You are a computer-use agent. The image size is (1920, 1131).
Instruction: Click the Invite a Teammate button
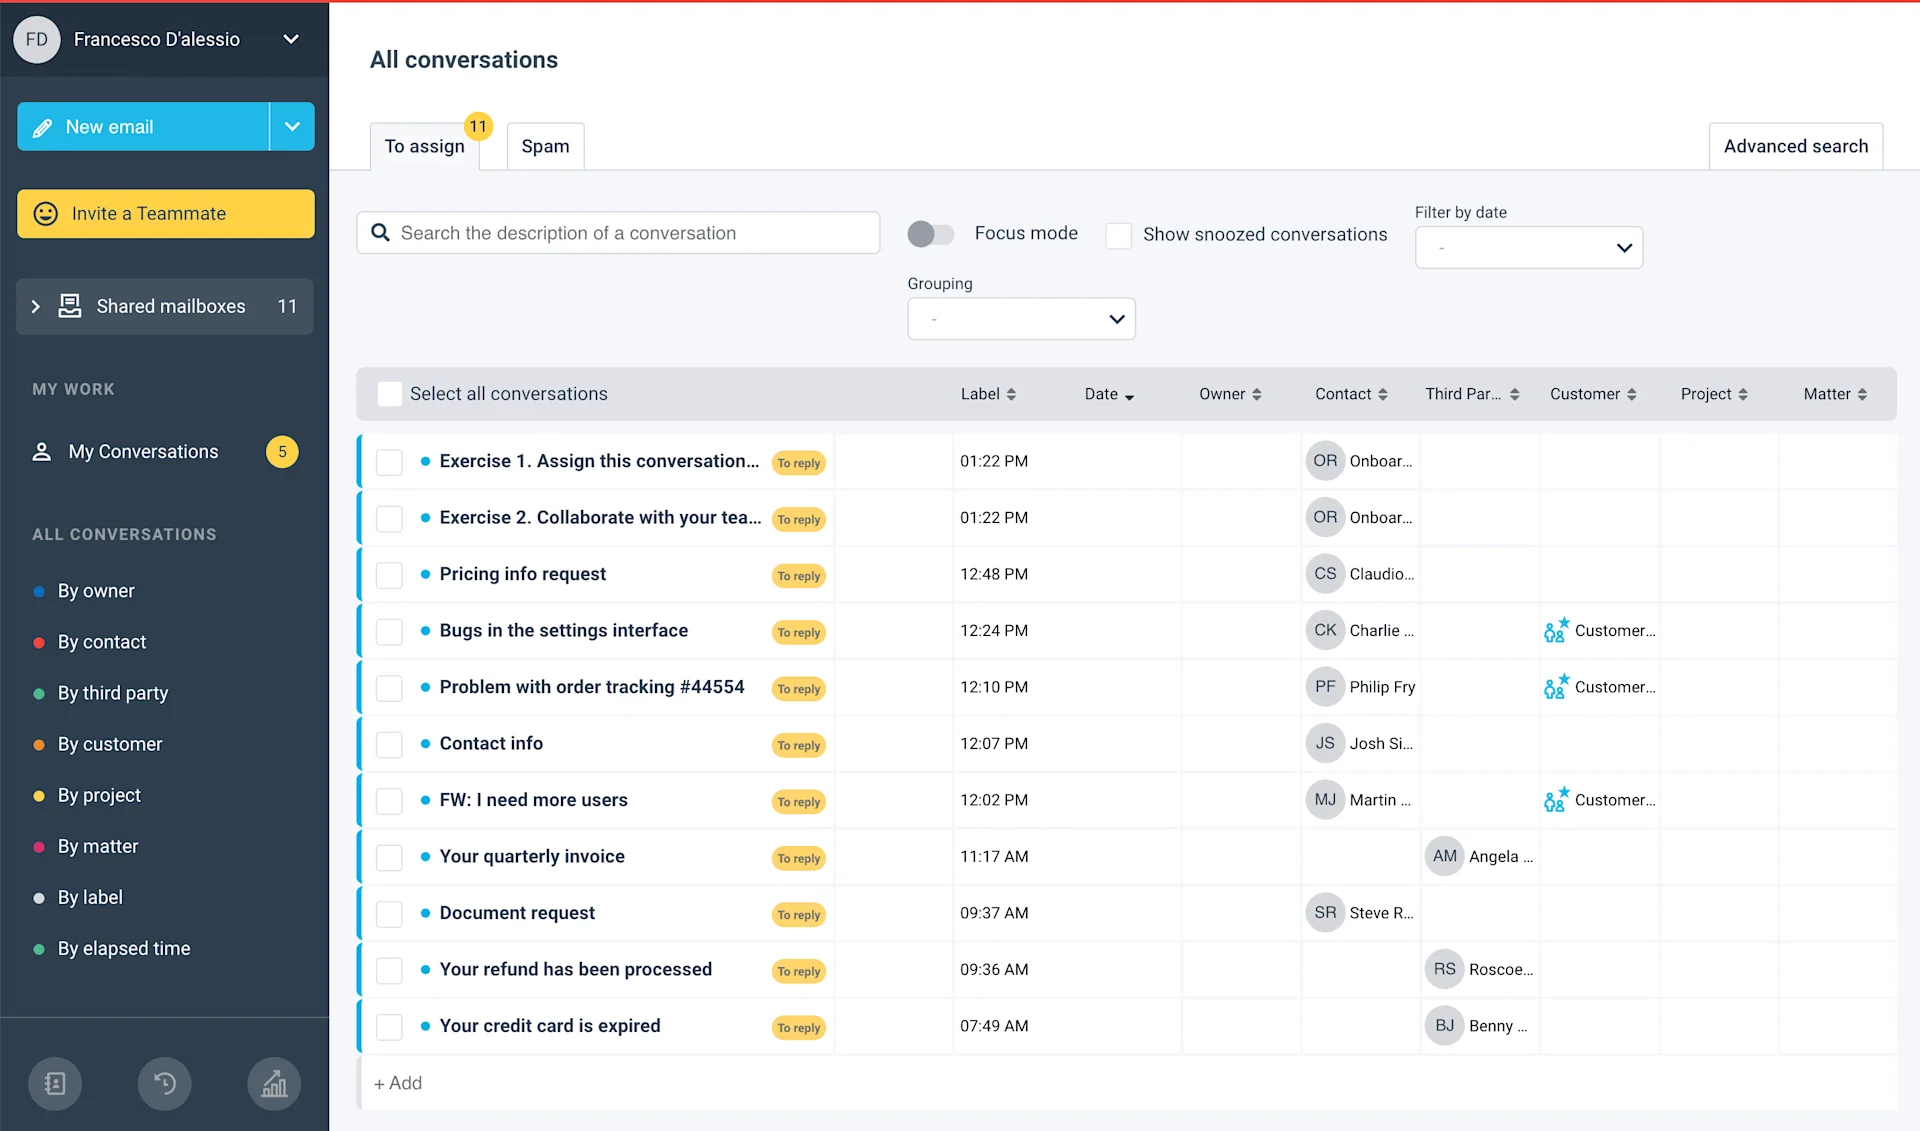(165, 213)
